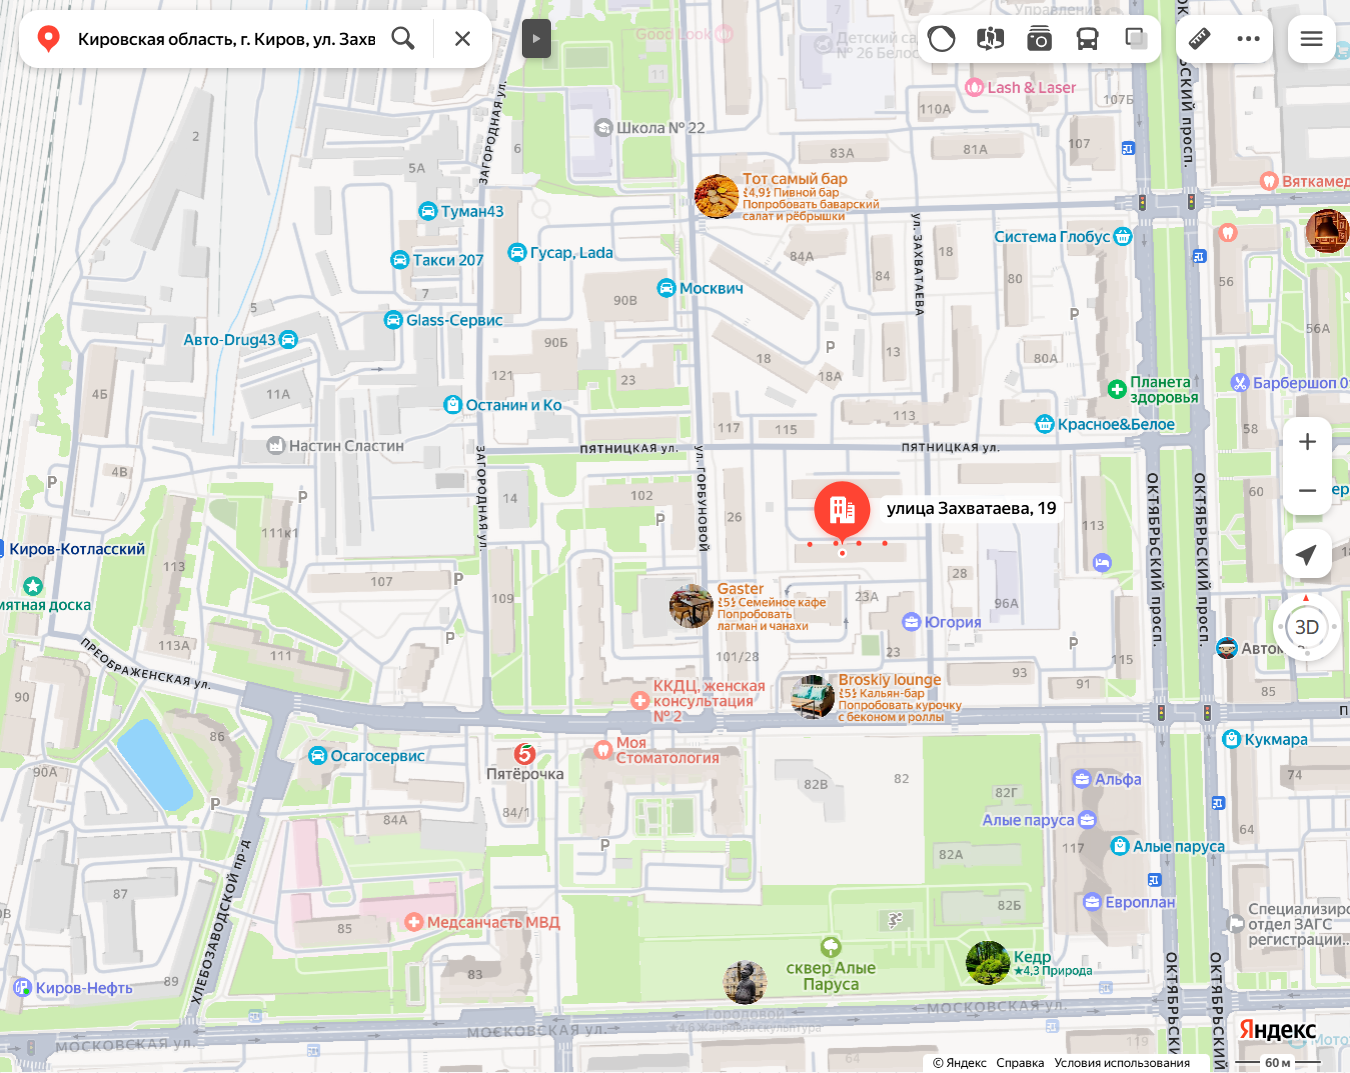
Task: Click the Киров-Котласский station label
Action: click(77, 549)
